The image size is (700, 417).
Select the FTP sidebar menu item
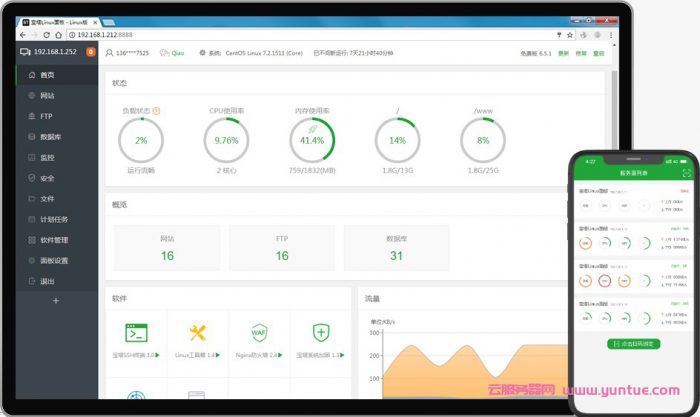pos(46,116)
